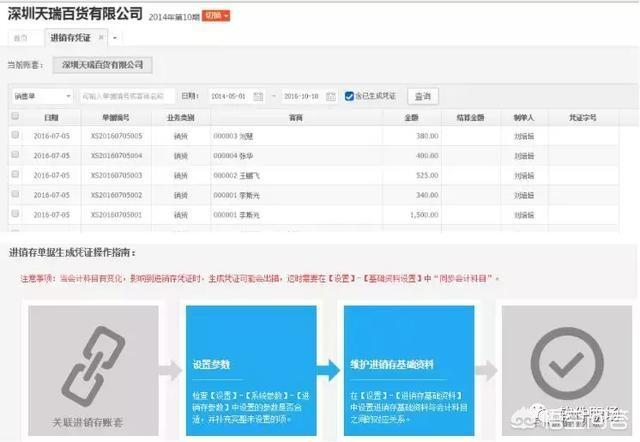Check the row for XS20160705005
Viewport: 640px width, 442px height.
15,135
